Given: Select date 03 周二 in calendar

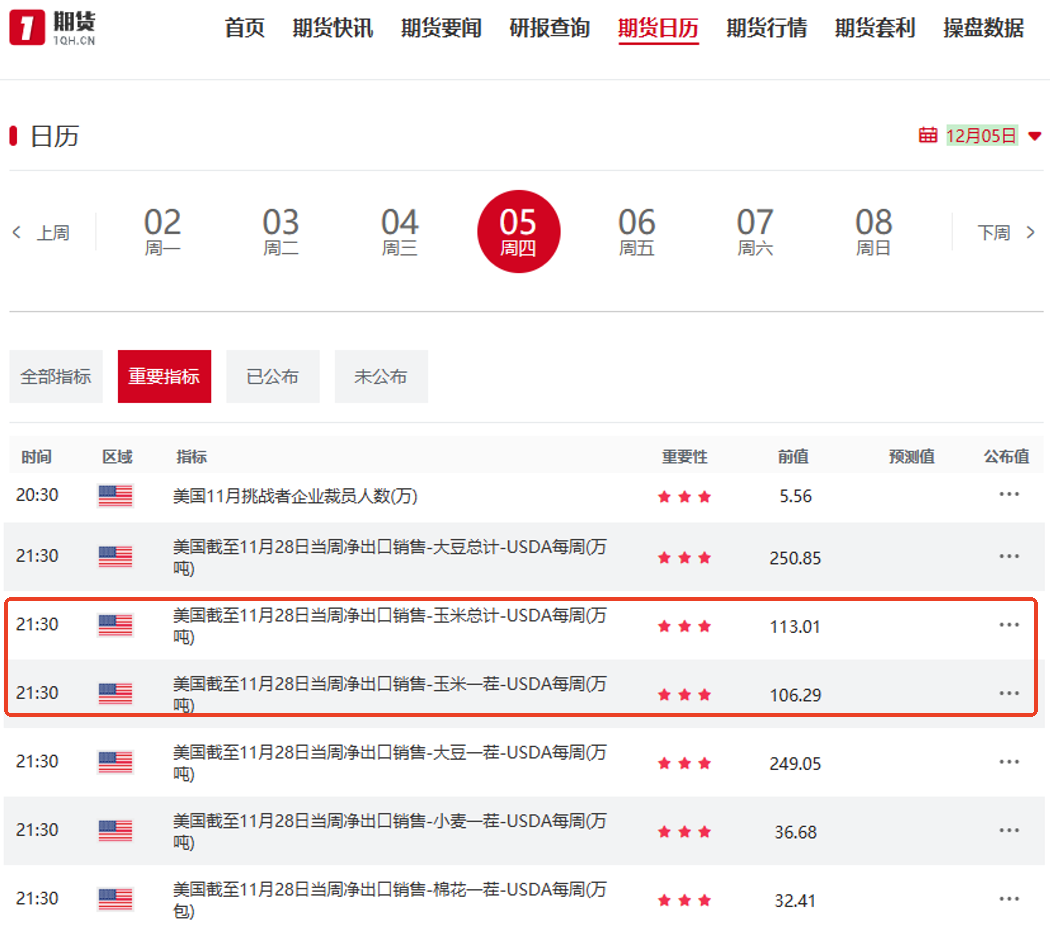Looking at the screenshot, I should [x=281, y=232].
